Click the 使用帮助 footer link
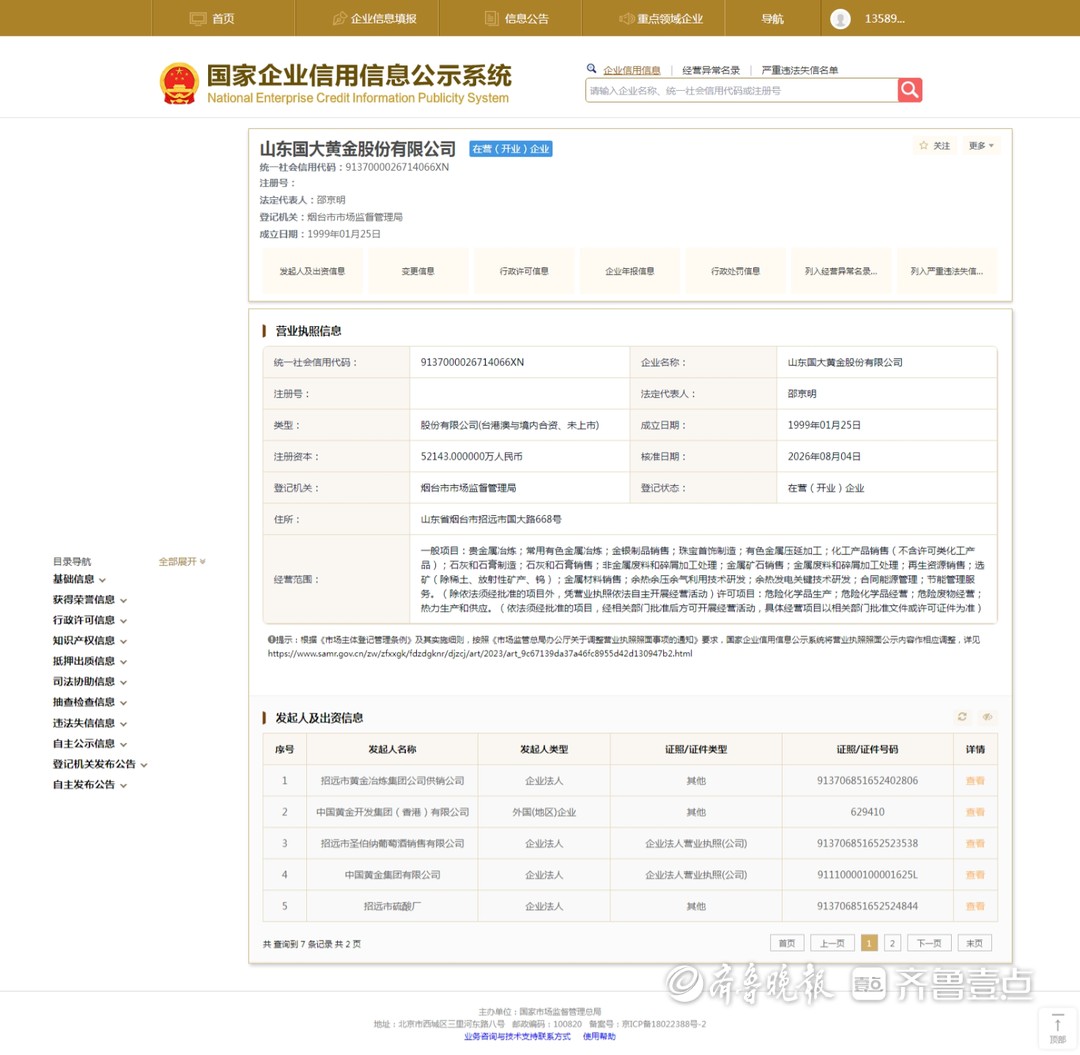This screenshot has width=1080, height=1055. tap(599, 1036)
